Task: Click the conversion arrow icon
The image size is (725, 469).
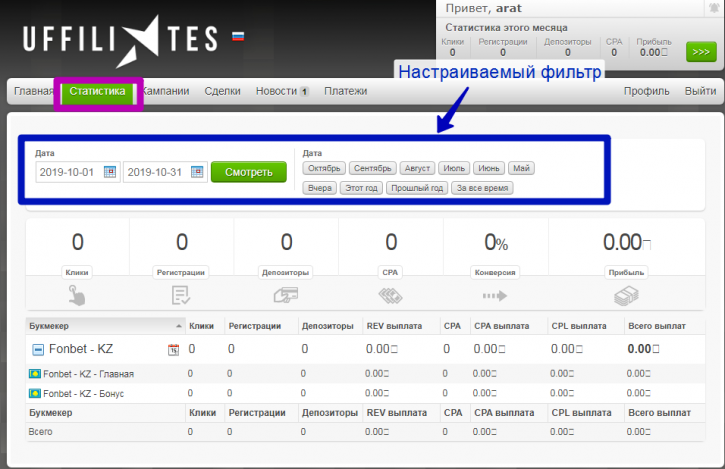Action: (x=495, y=296)
